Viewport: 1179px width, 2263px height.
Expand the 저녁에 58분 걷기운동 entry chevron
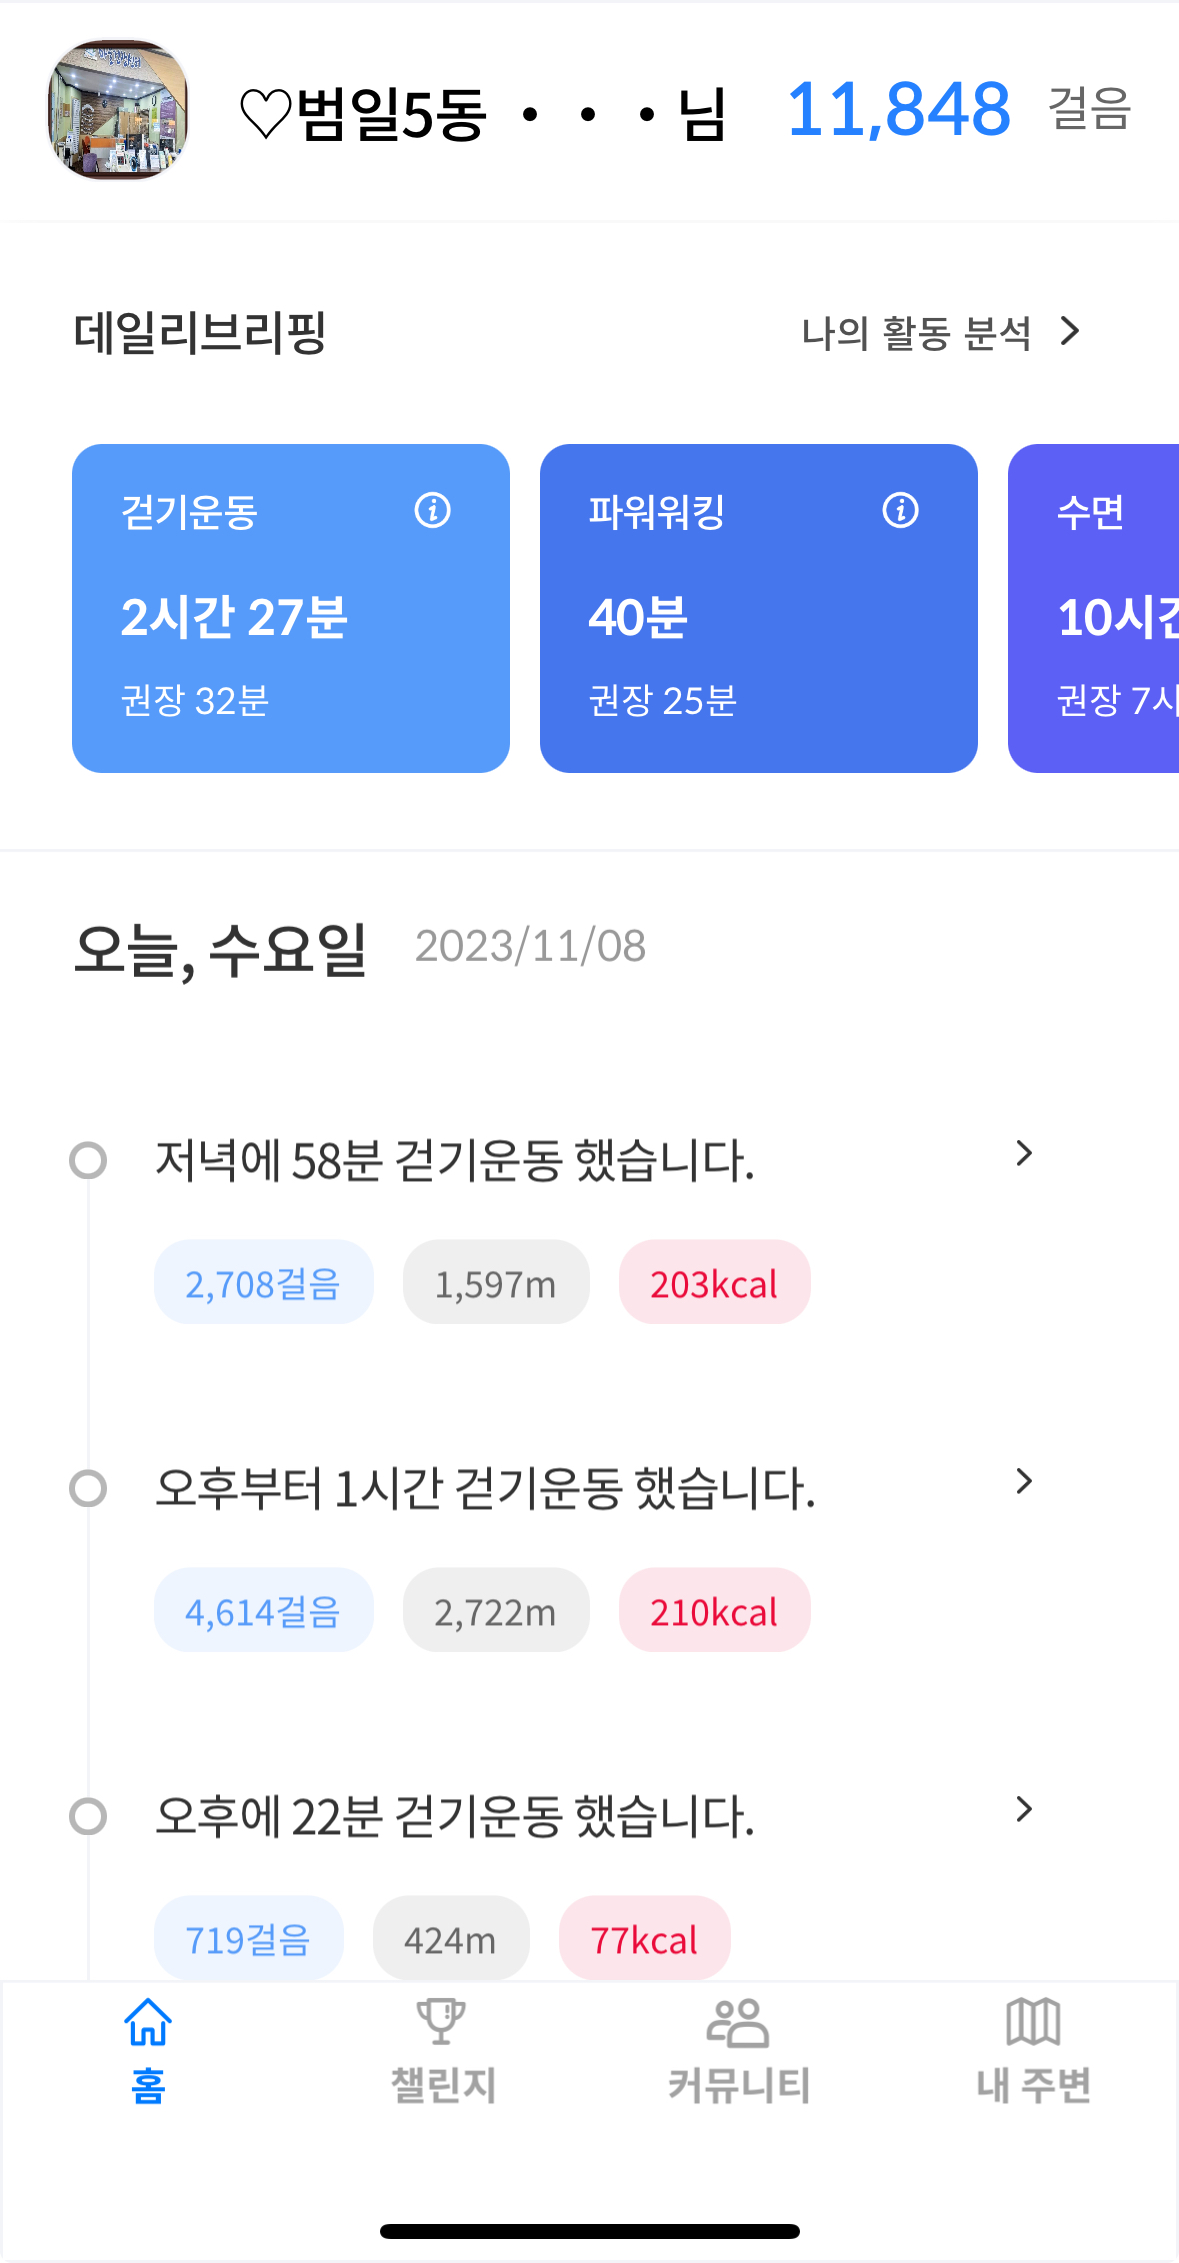[x=1023, y=1154]
